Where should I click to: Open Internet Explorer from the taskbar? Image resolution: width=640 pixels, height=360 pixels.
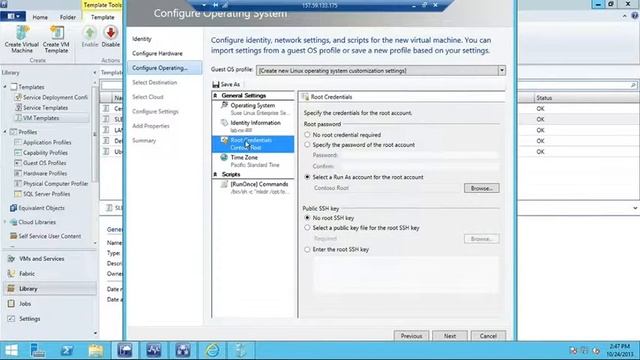(212, 351)
